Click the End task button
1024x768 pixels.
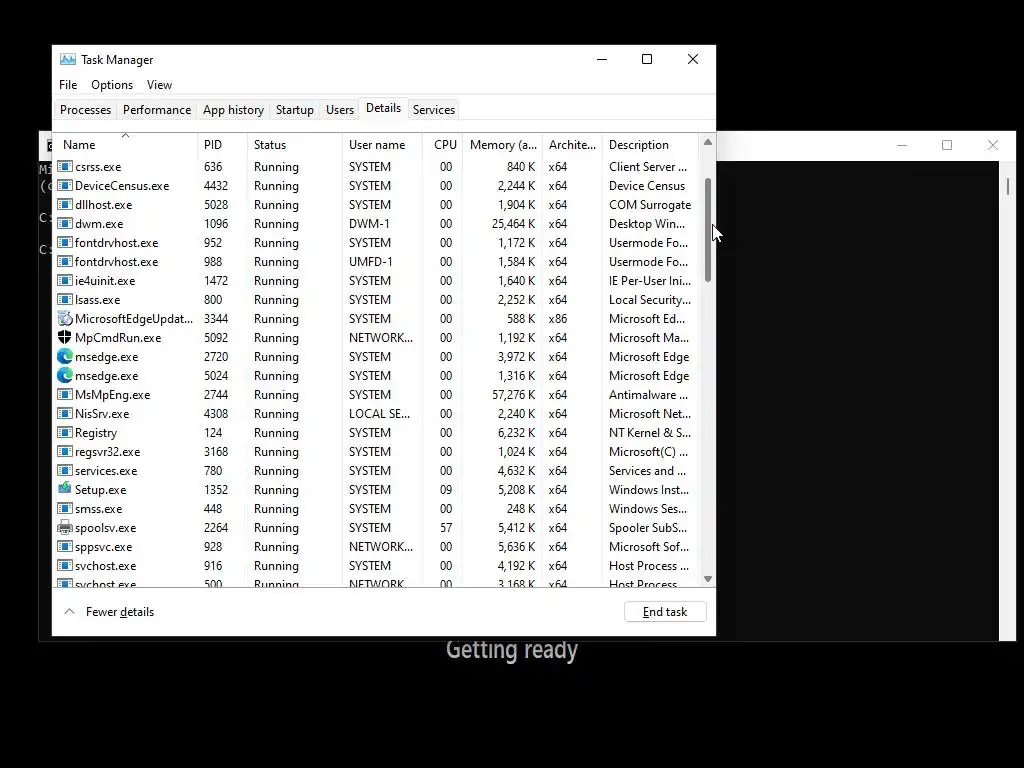point(665,612)
